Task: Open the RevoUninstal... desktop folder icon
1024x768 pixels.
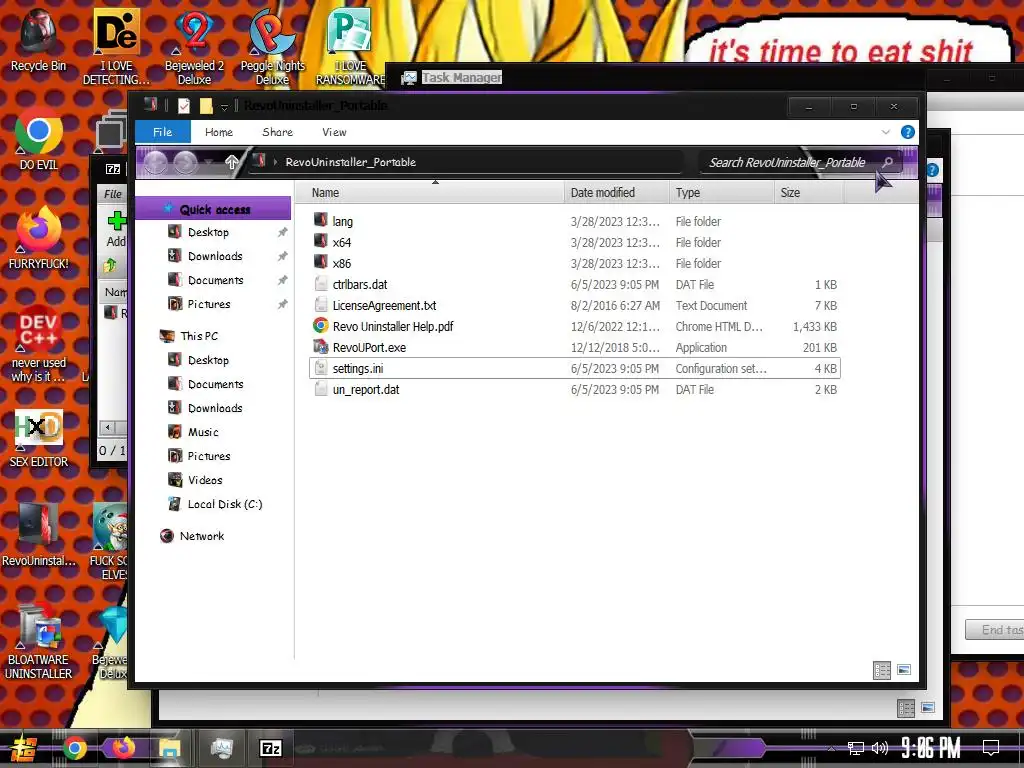Action: [39, 534]
